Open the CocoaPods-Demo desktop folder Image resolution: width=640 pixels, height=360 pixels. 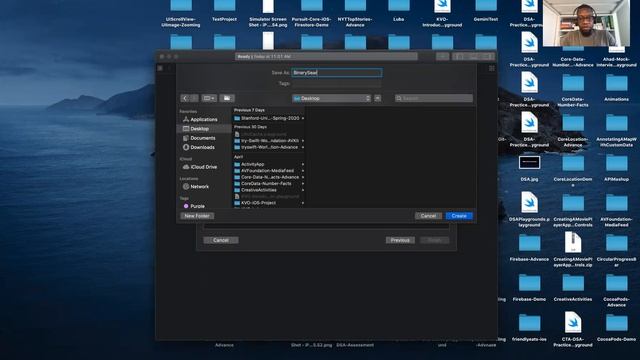pos(616,323)
